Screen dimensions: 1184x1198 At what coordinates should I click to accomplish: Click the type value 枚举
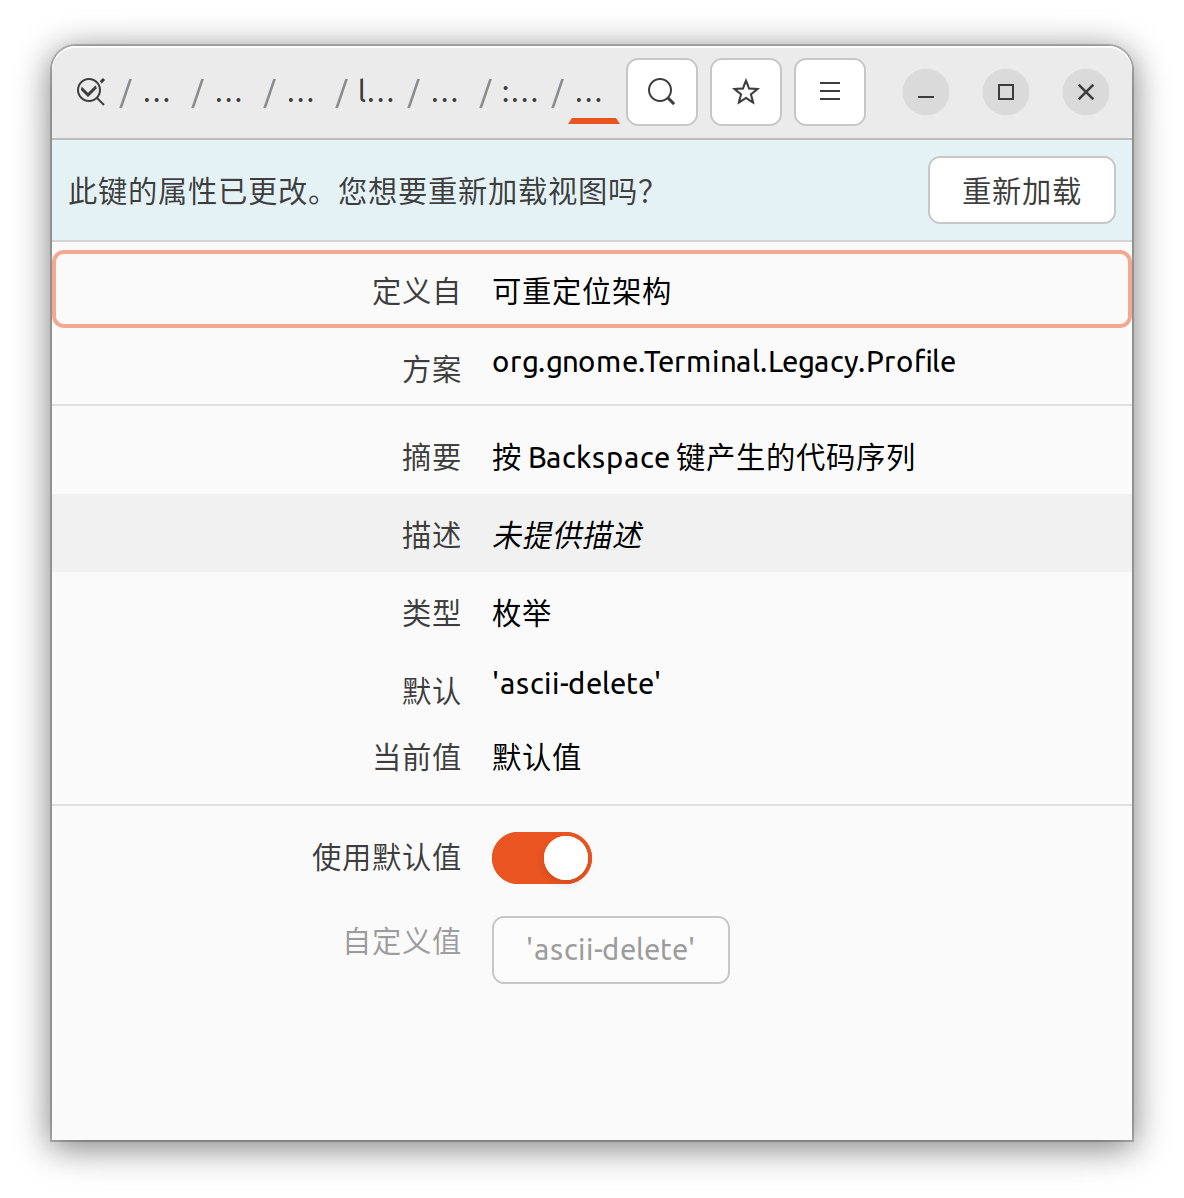522,614
